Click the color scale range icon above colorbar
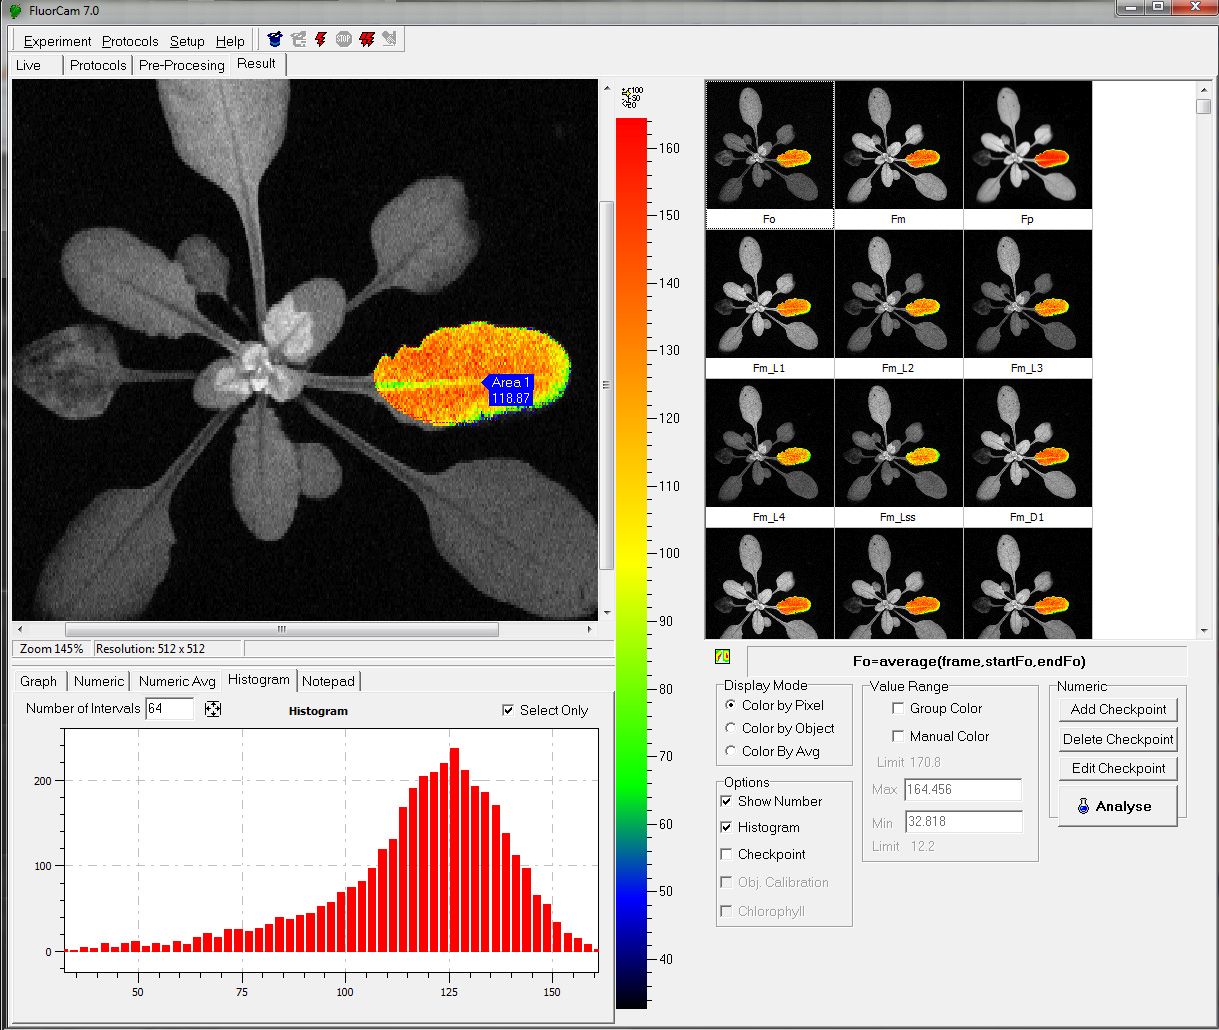1219x1030 pixels. point(631,97)
